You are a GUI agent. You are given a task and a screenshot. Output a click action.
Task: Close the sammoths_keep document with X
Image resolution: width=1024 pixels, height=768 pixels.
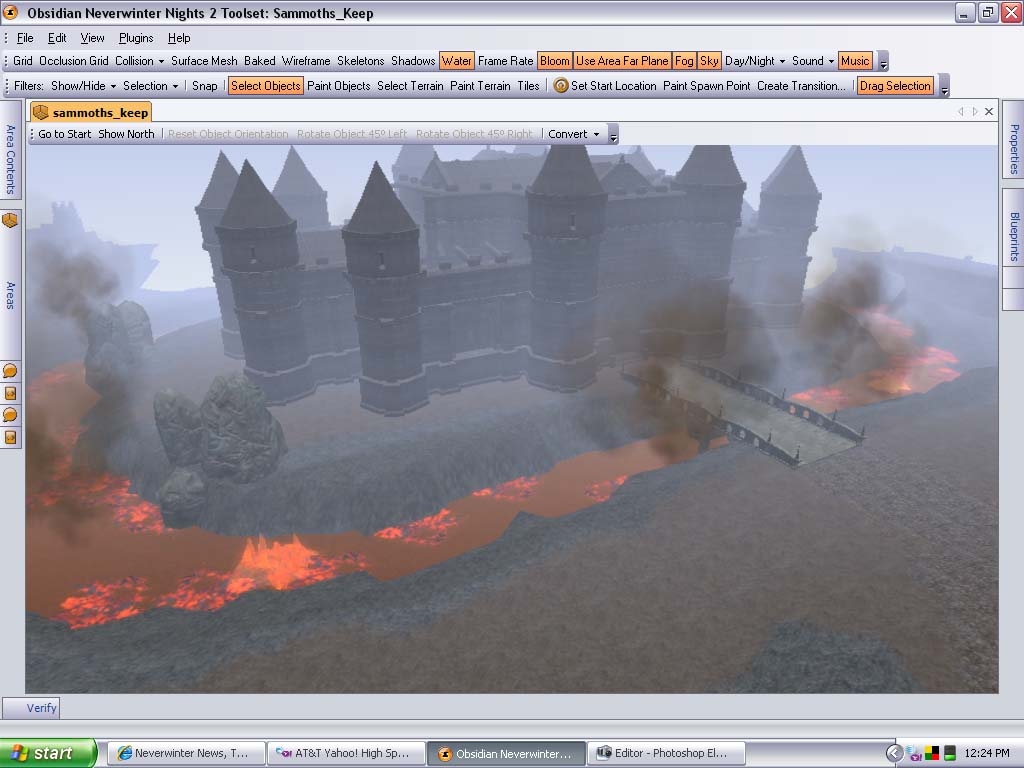[989, 112]
